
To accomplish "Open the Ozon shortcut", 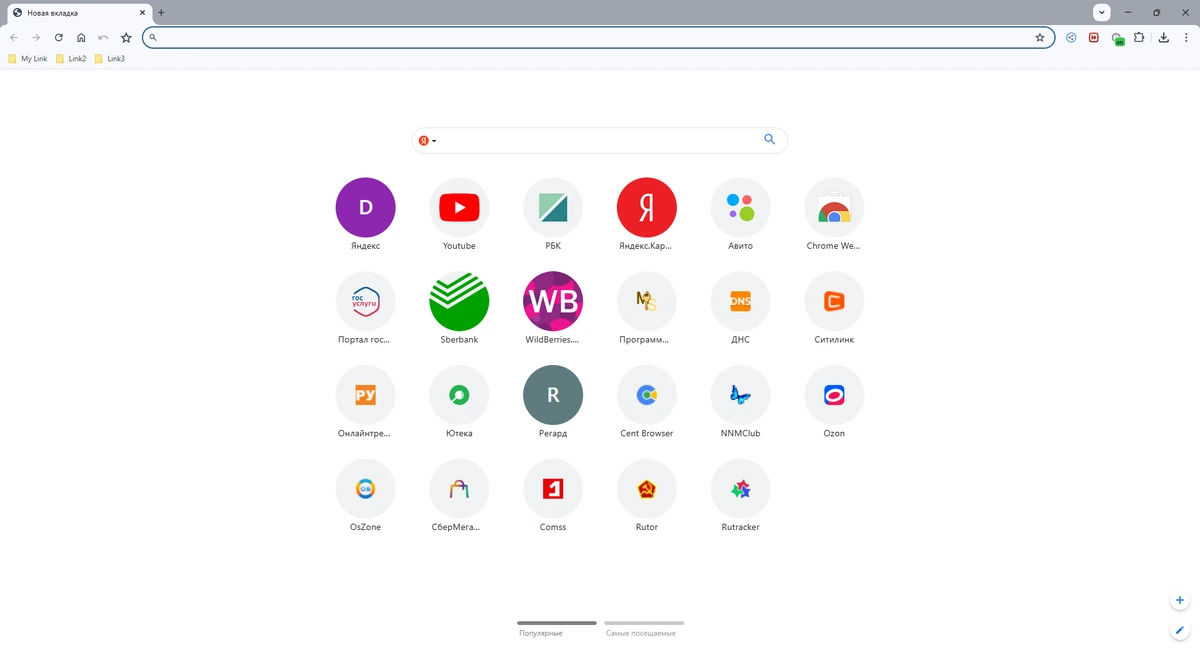I will pos(834,395).
